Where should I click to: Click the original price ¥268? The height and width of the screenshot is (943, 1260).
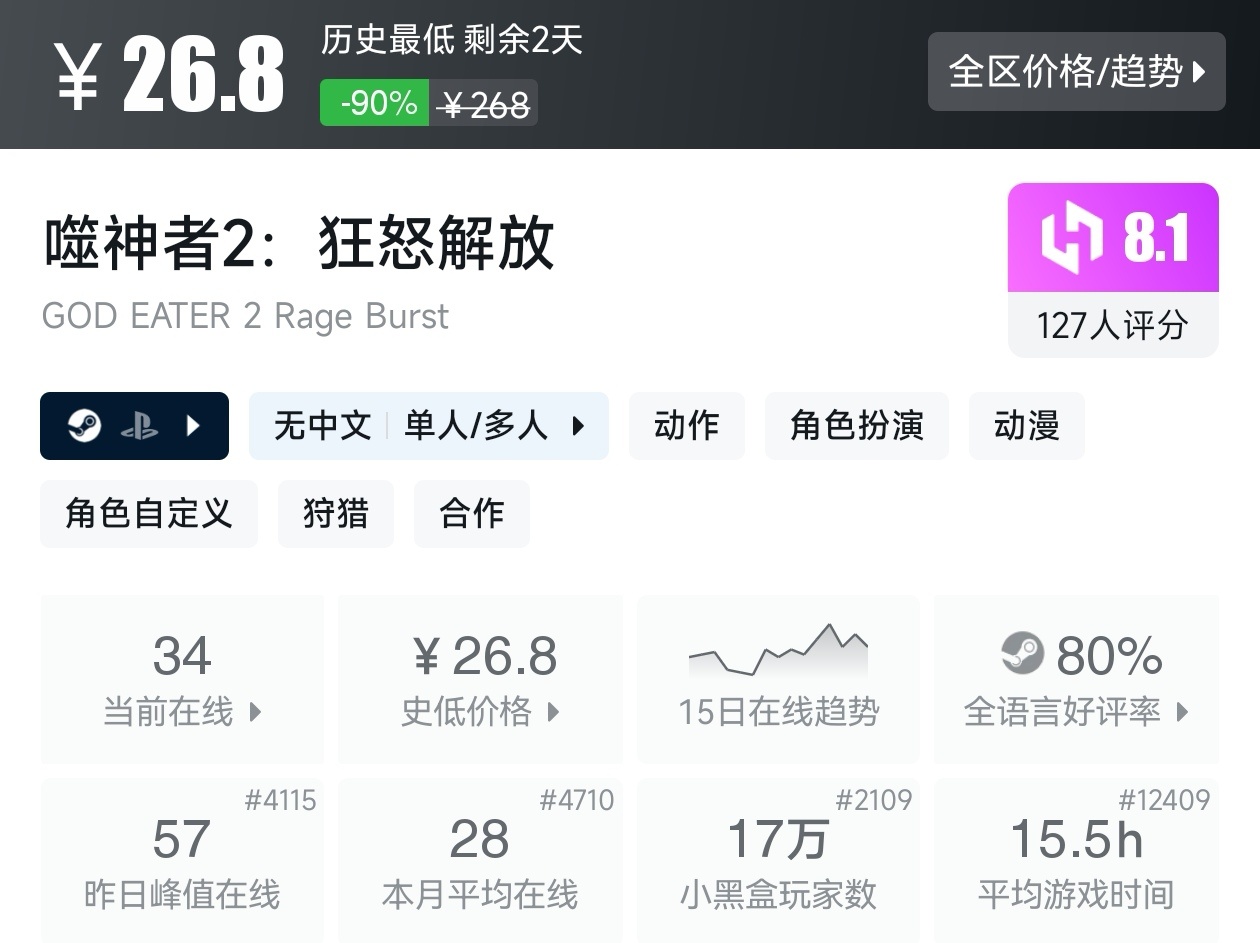pyautogui.click(x=485, y=103)
